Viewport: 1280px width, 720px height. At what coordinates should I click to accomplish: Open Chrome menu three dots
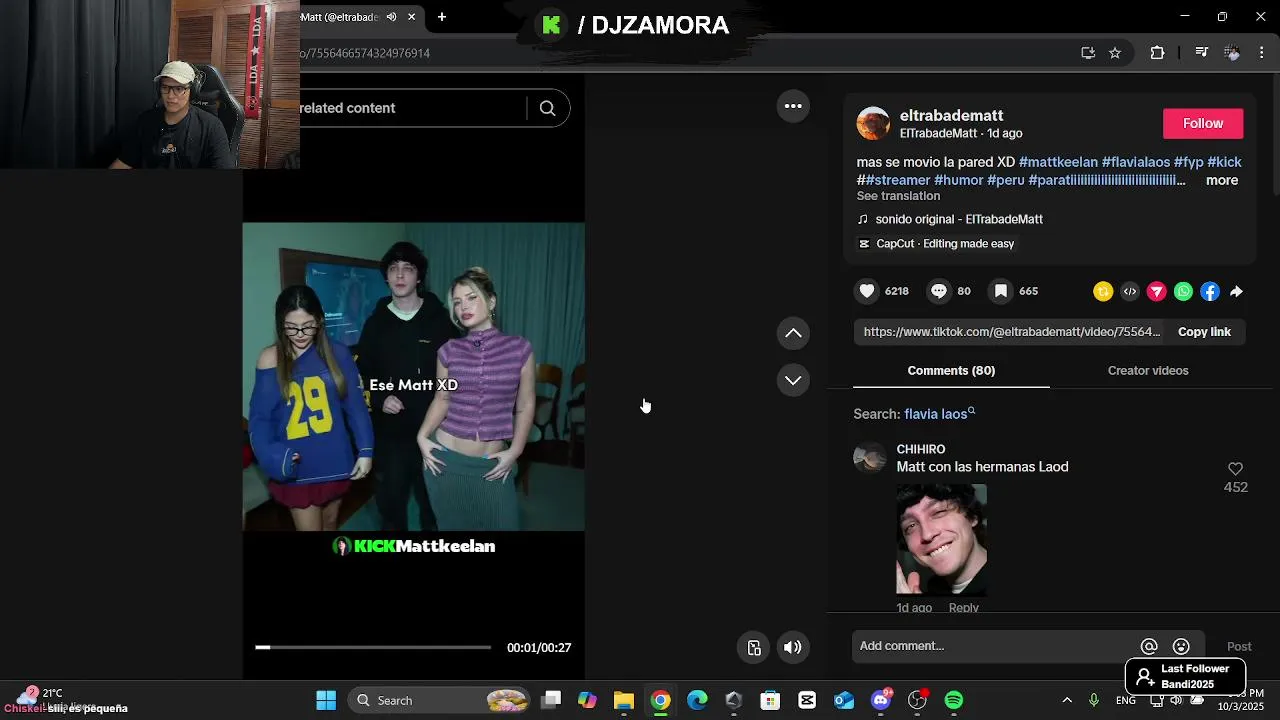tap(1262, 53)
